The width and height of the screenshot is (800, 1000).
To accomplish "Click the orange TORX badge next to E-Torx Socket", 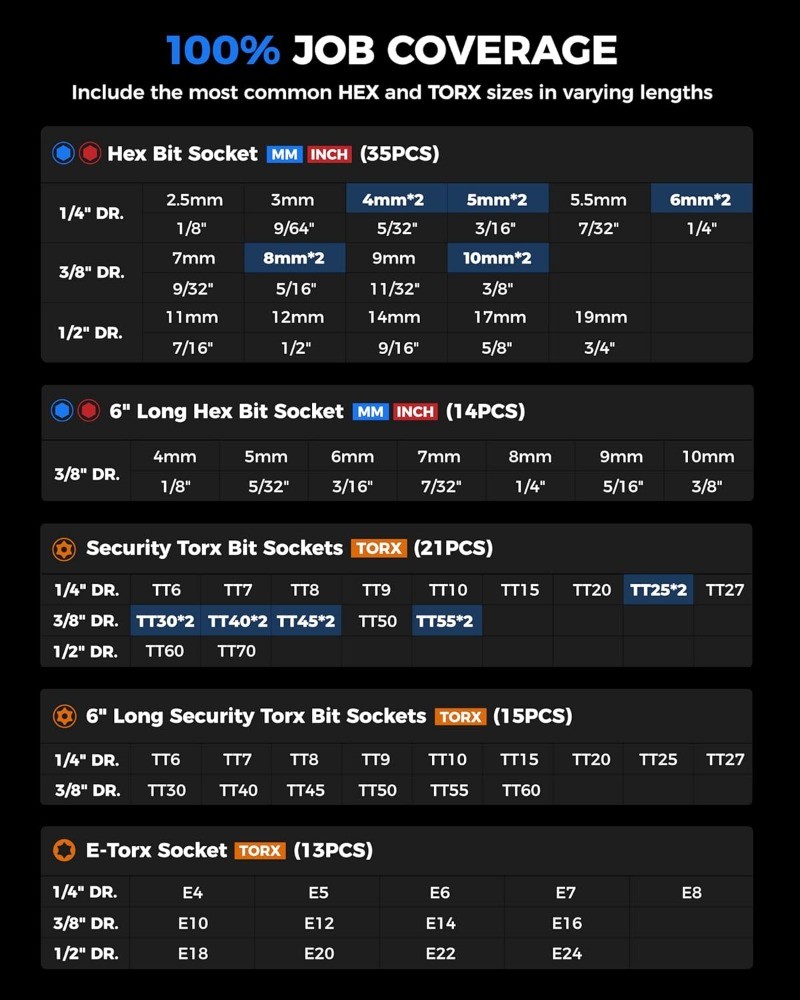I will point(260,851).
